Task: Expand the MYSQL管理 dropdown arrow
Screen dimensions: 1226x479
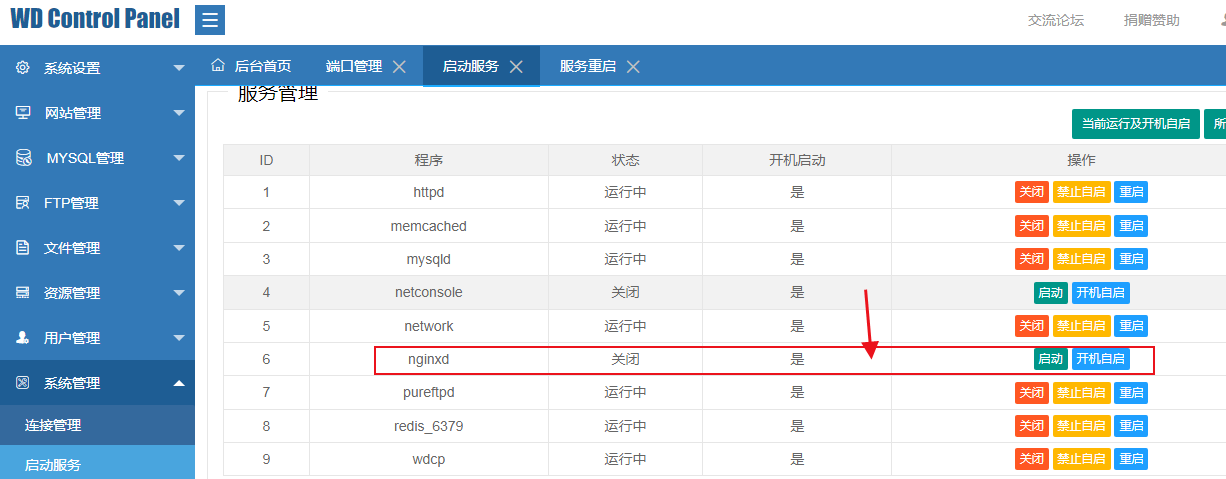Action: point(179,158)
